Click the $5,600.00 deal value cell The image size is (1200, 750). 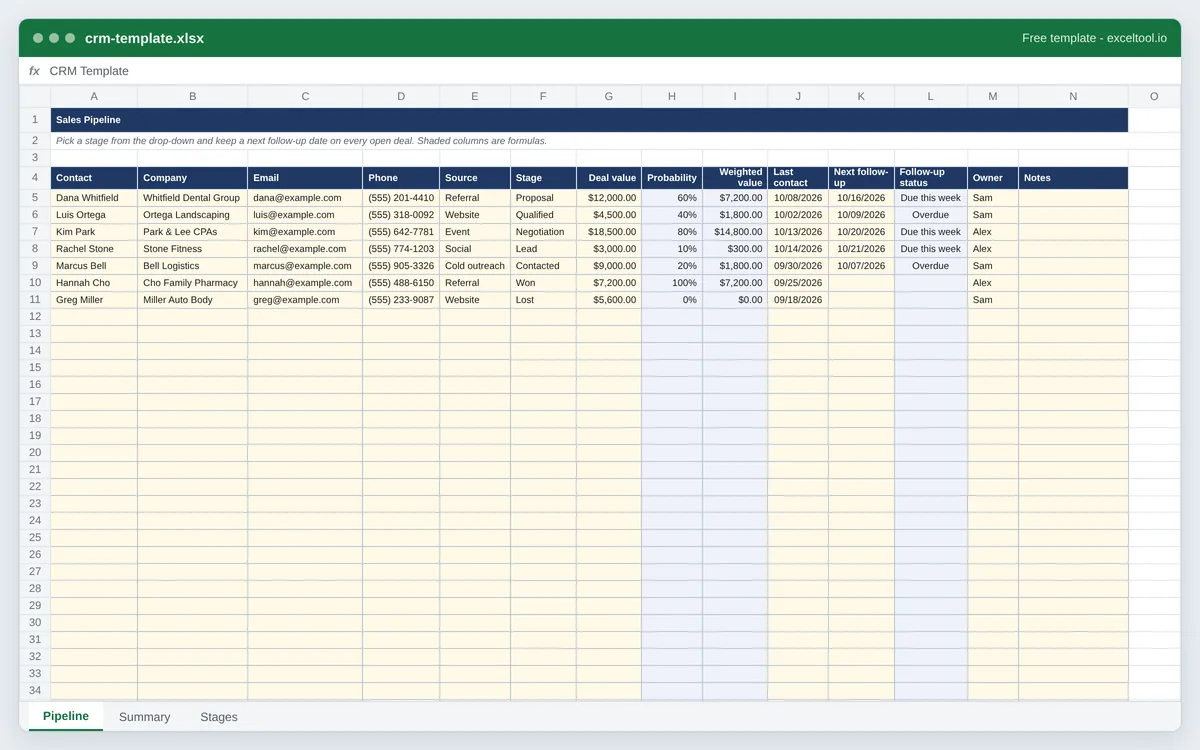click(x=609, y=300)
